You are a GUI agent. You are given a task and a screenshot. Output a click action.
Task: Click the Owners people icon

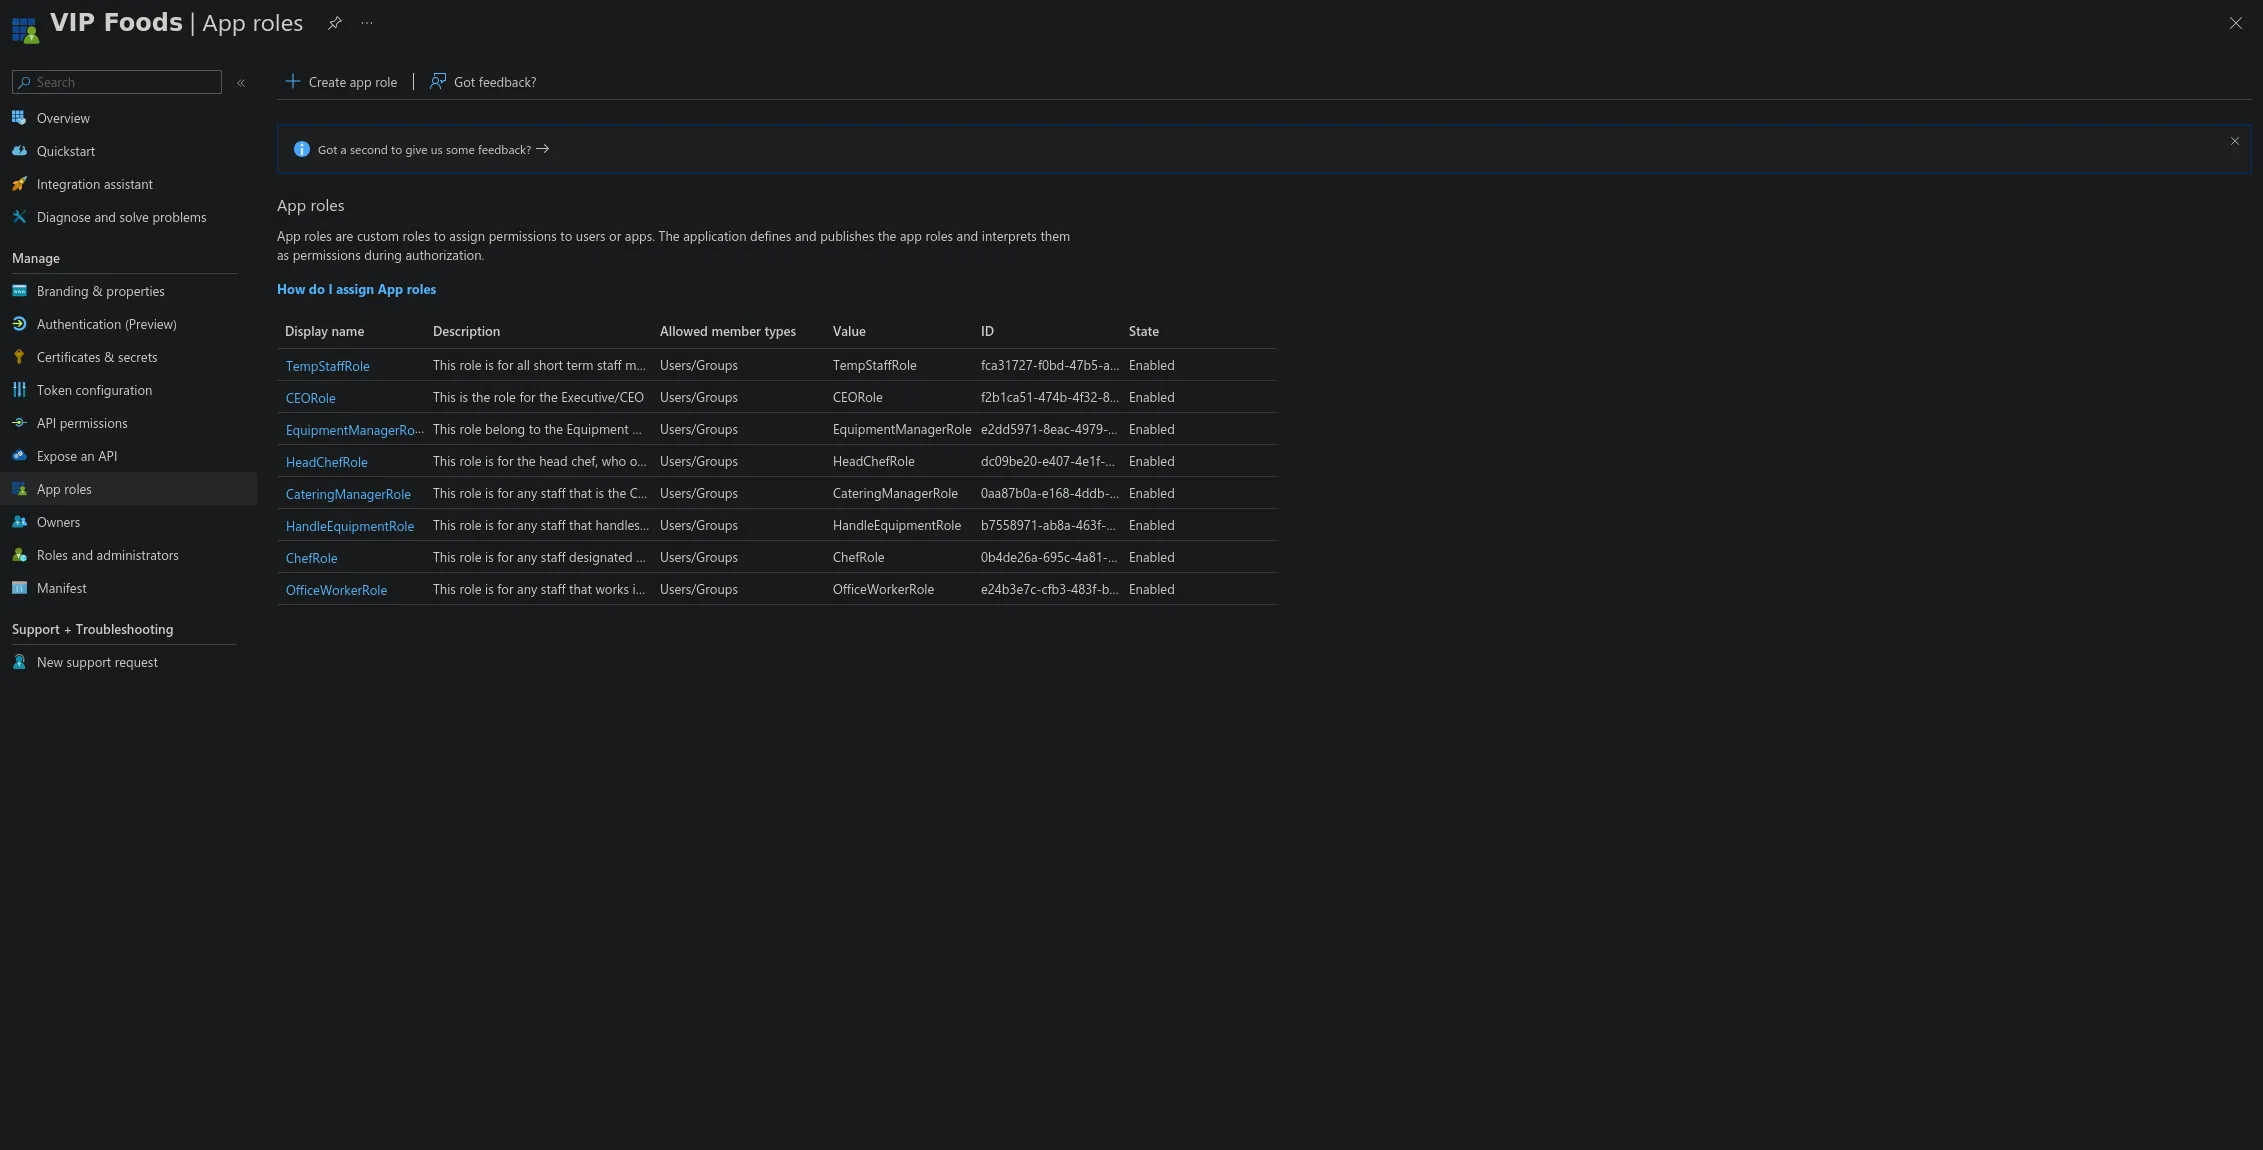(19, 522)
